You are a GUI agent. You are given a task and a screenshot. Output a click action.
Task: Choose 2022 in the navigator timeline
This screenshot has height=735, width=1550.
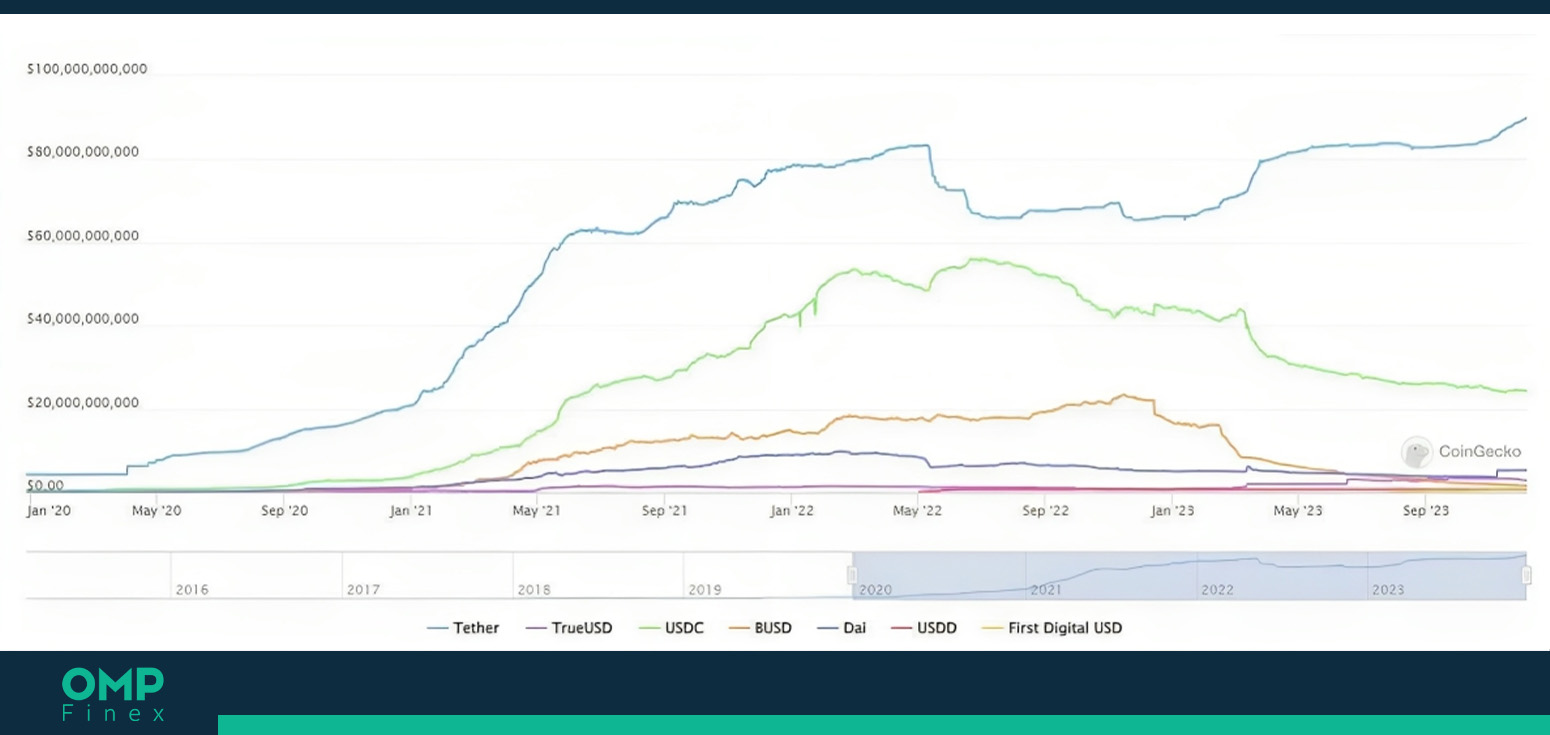(1217, 590)
